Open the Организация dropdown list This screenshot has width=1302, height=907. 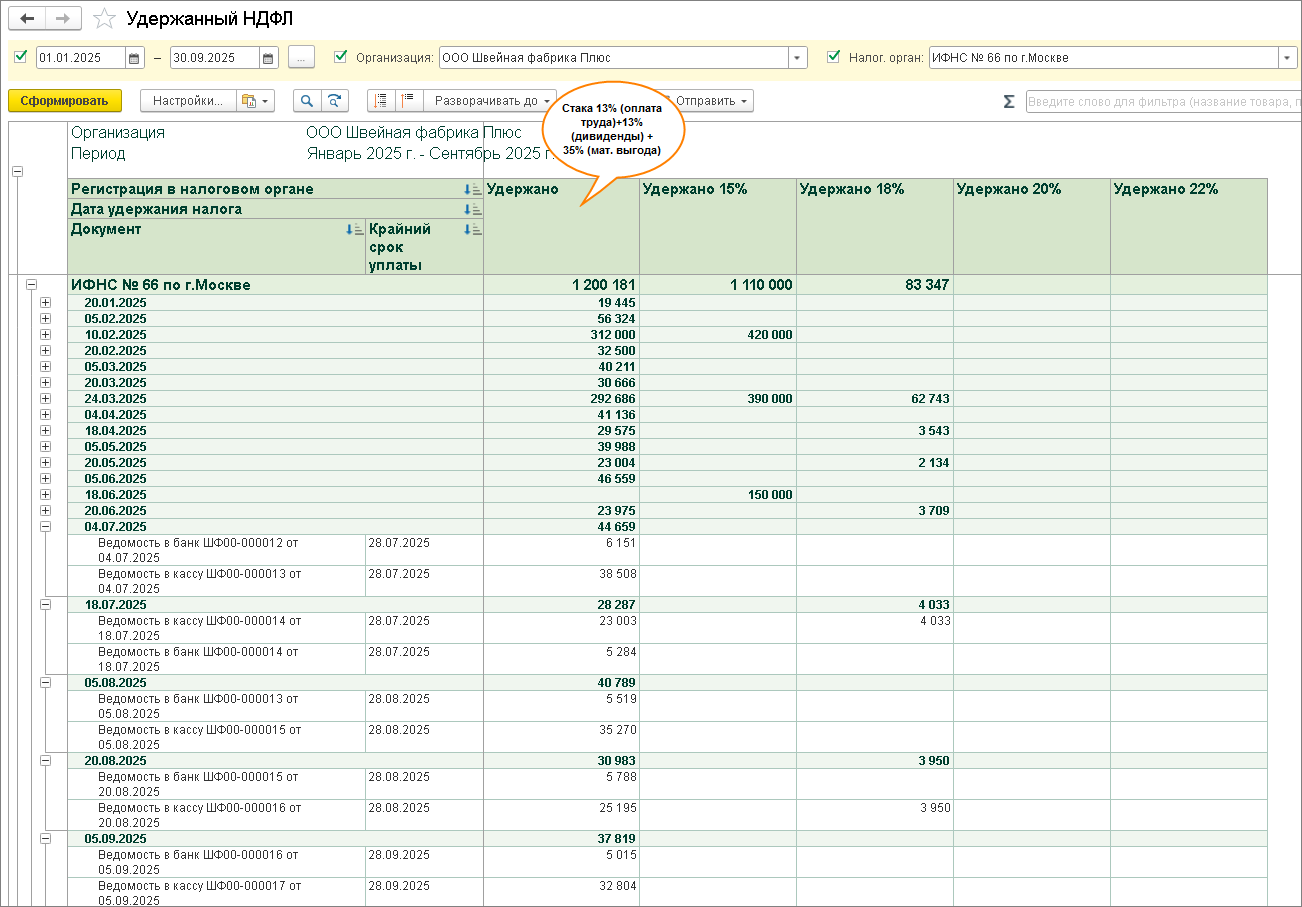pos(797,58)
